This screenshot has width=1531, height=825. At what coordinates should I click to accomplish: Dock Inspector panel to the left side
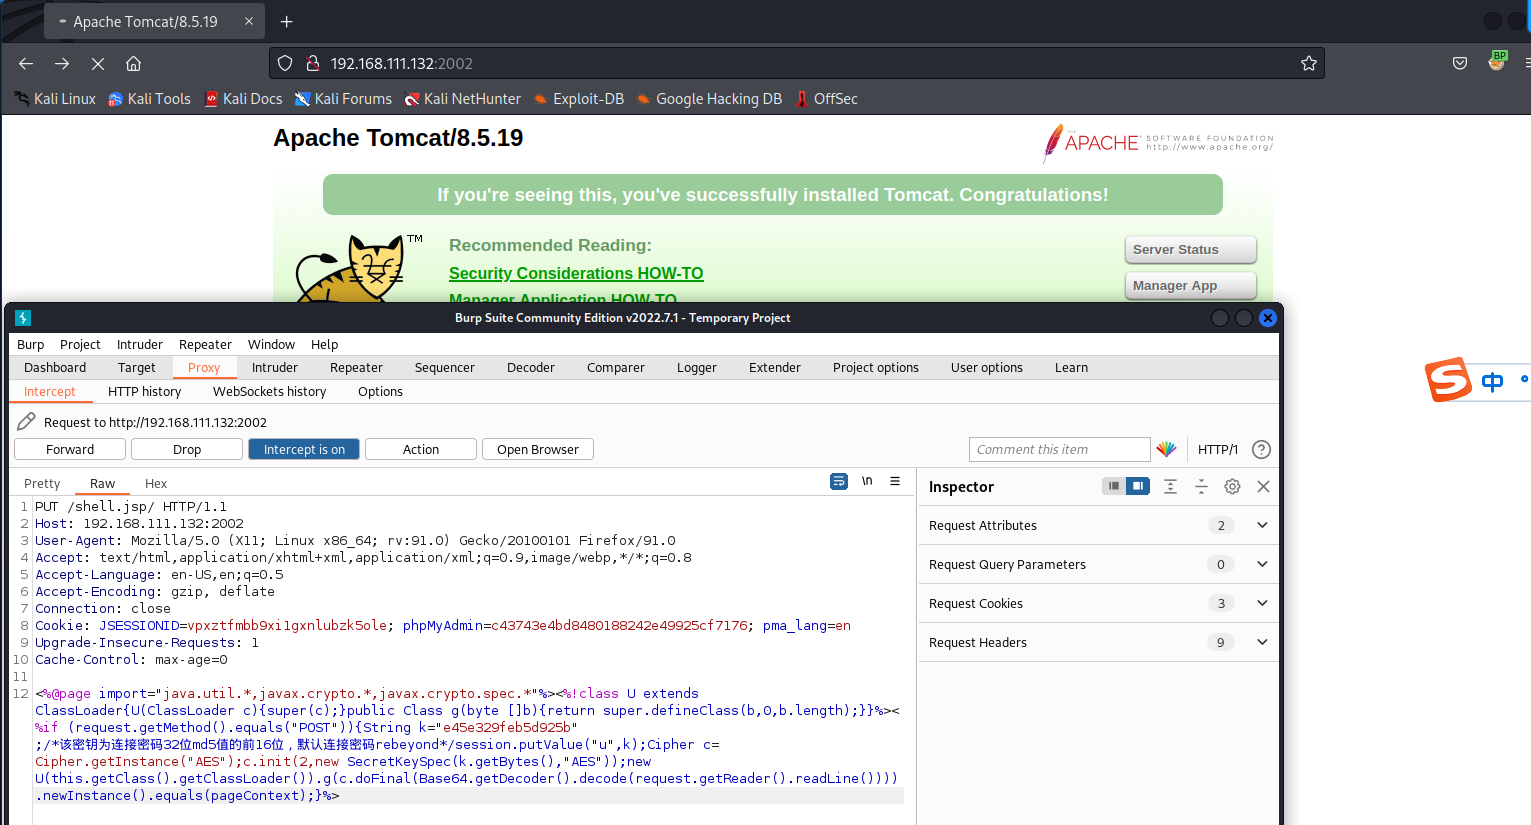tap(1113, 486)
